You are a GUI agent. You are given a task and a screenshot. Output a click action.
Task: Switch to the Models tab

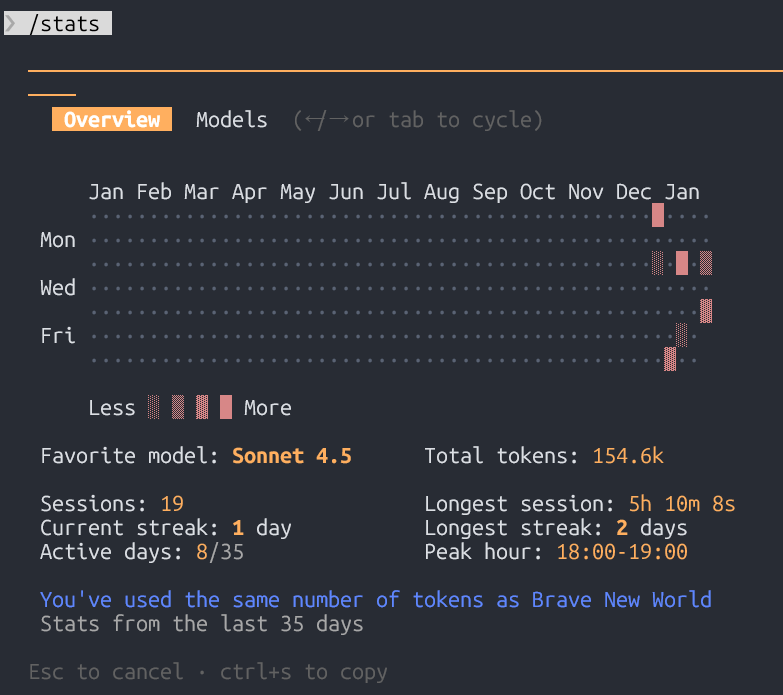(x=232, y=120)
